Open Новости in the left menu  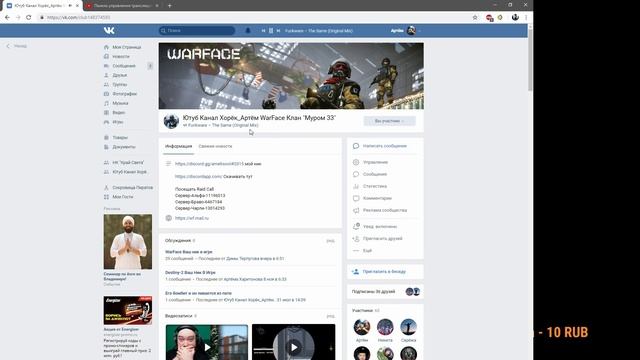[121, 57]
